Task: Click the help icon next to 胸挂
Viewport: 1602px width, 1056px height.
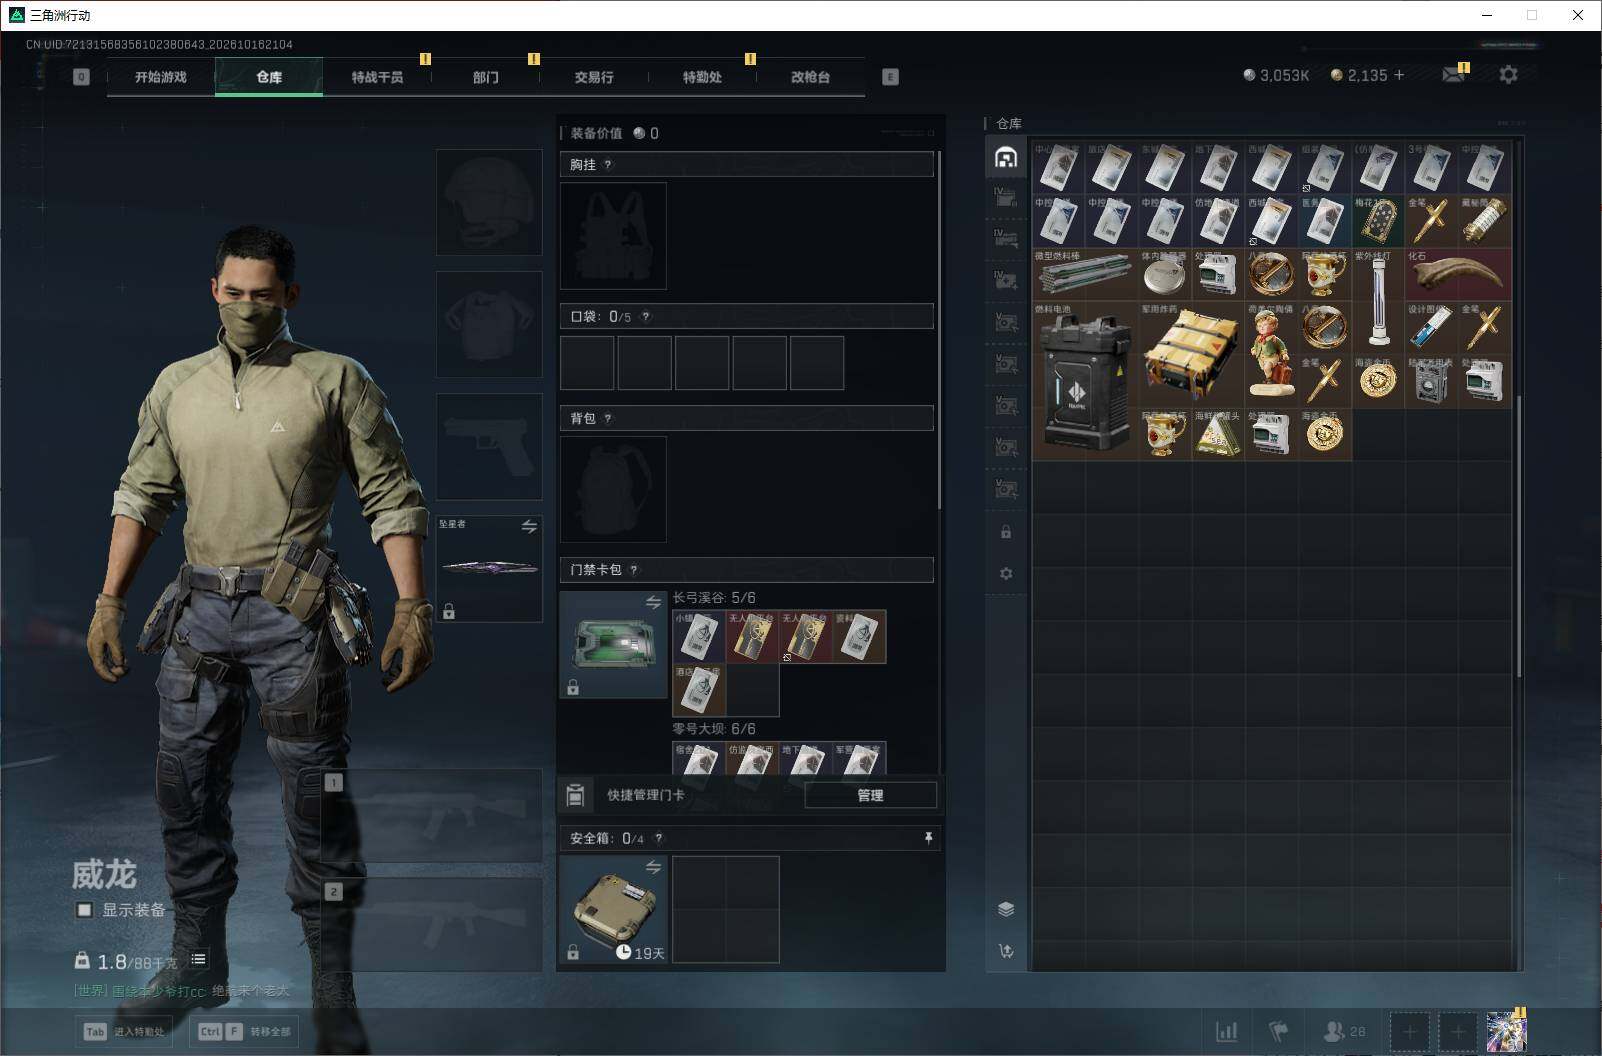Action: point(607,165)
